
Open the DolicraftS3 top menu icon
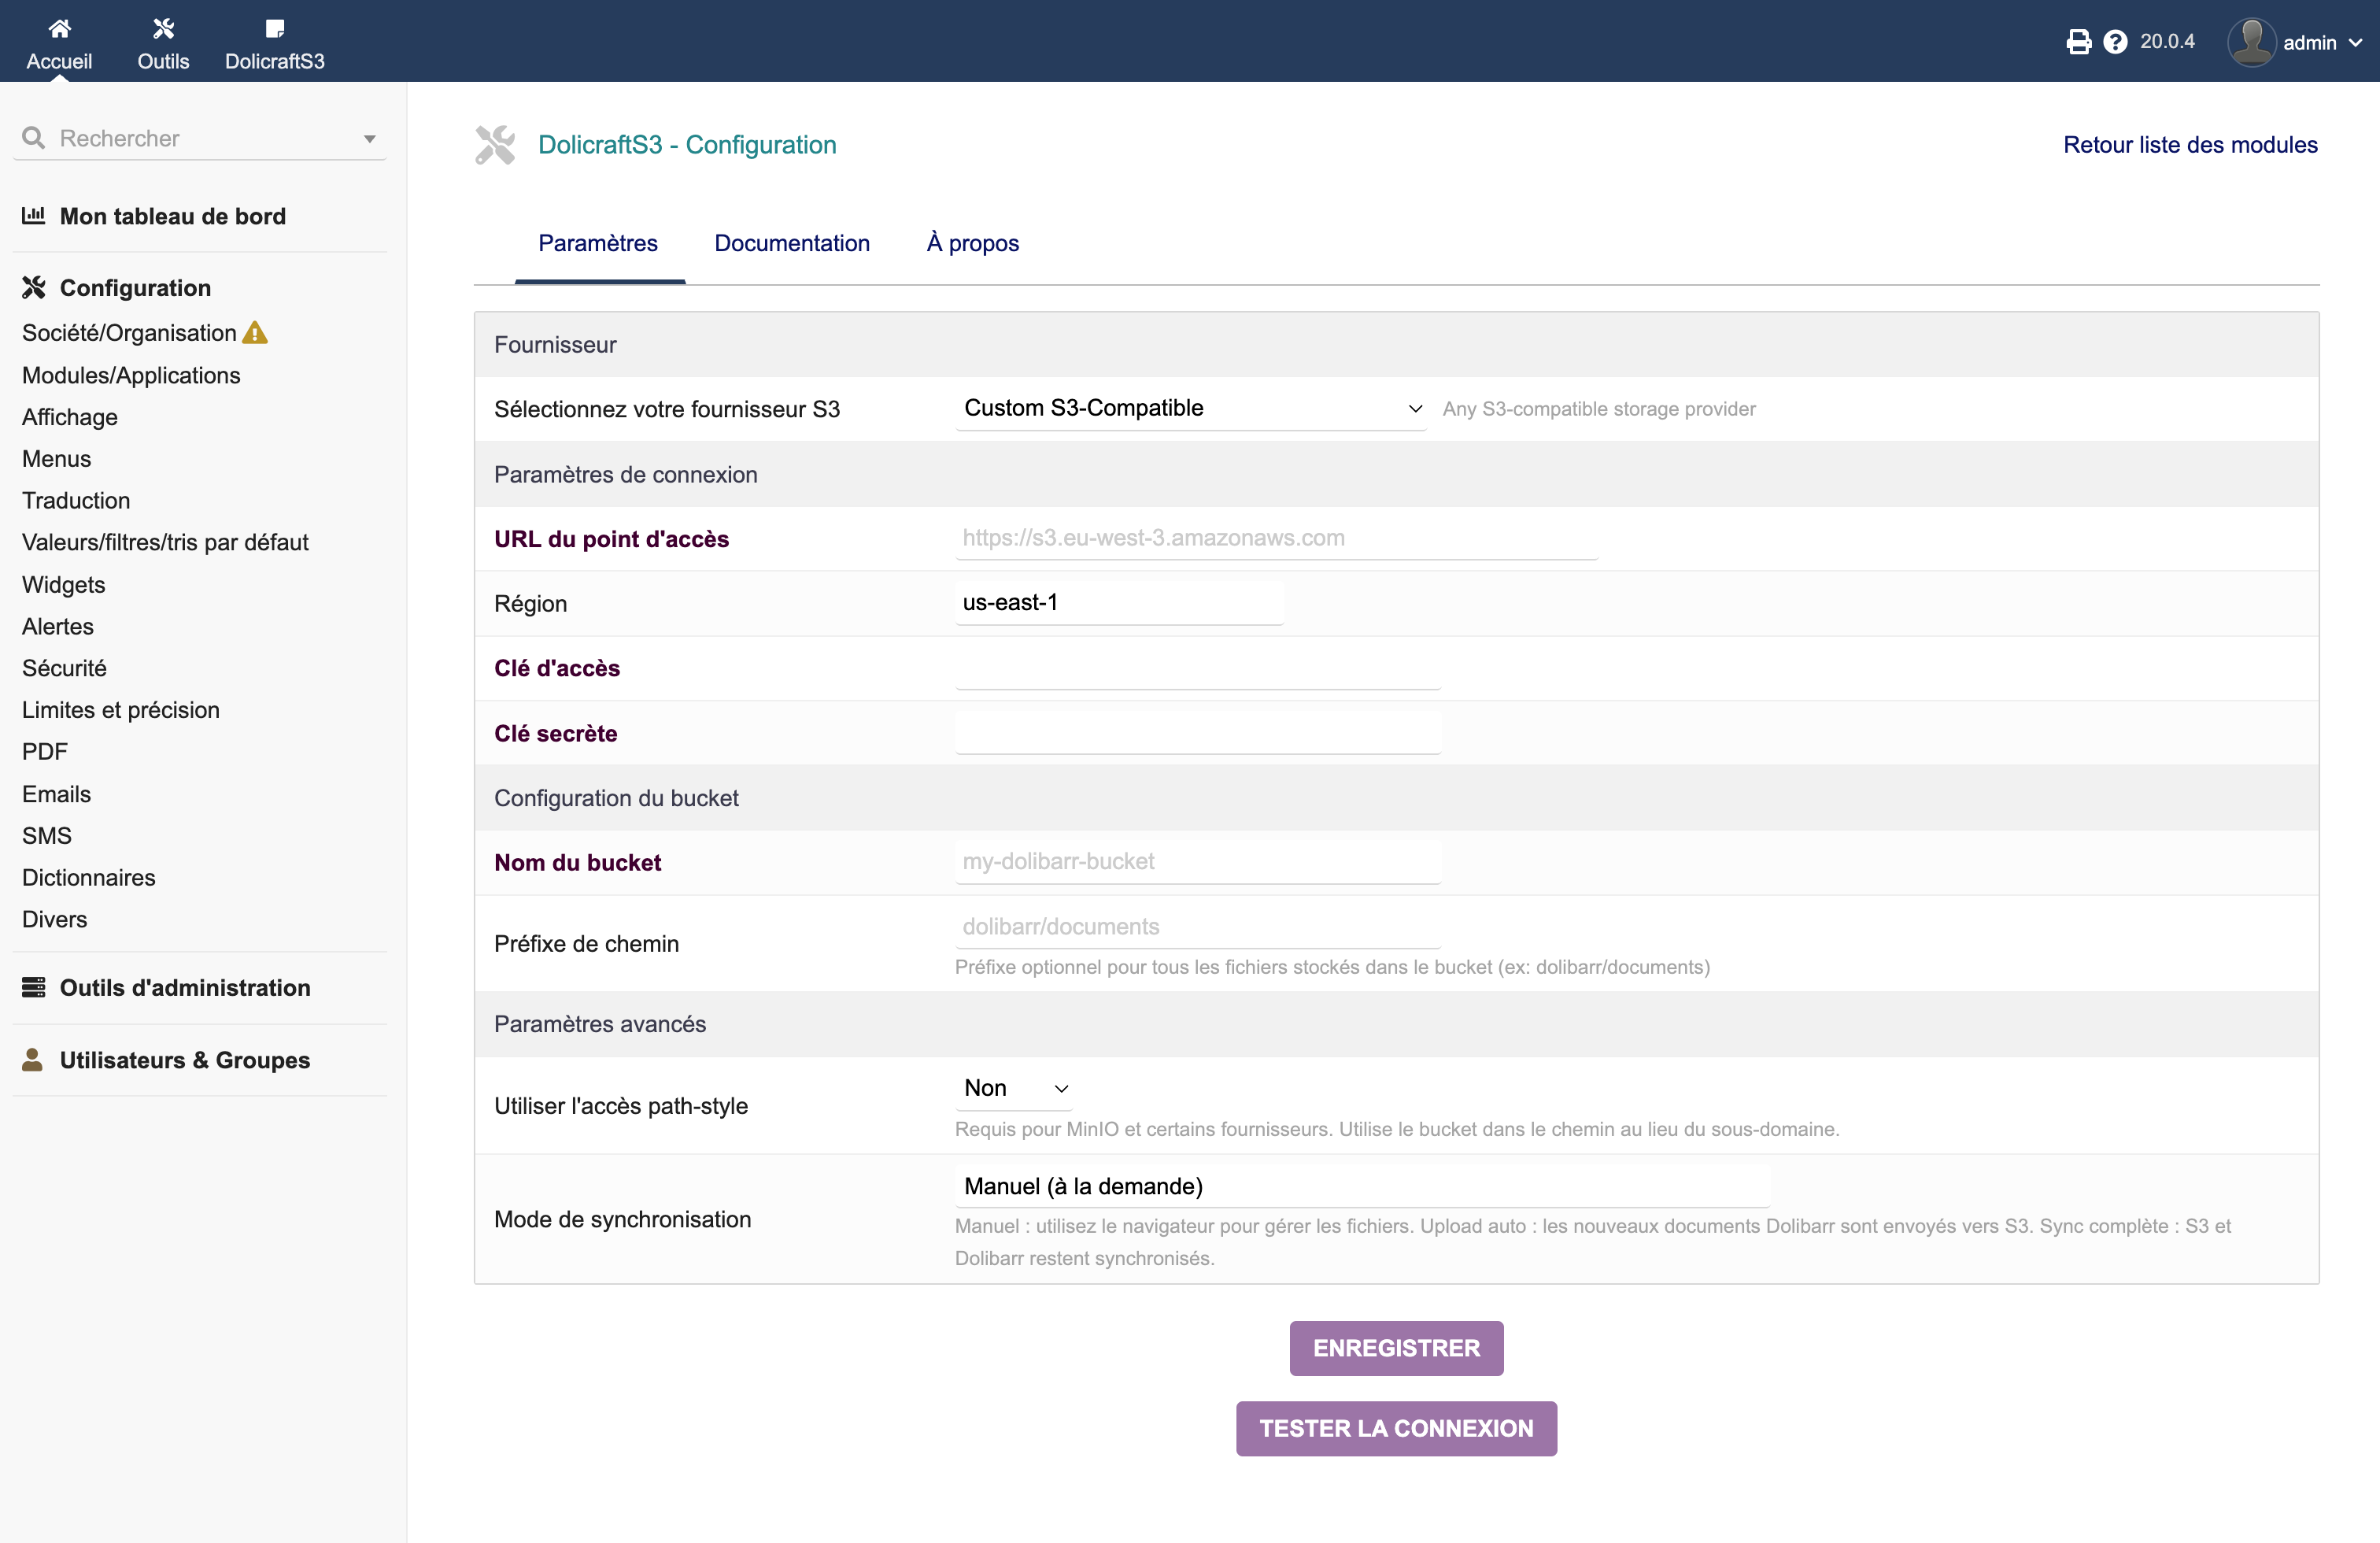point(274,28)
